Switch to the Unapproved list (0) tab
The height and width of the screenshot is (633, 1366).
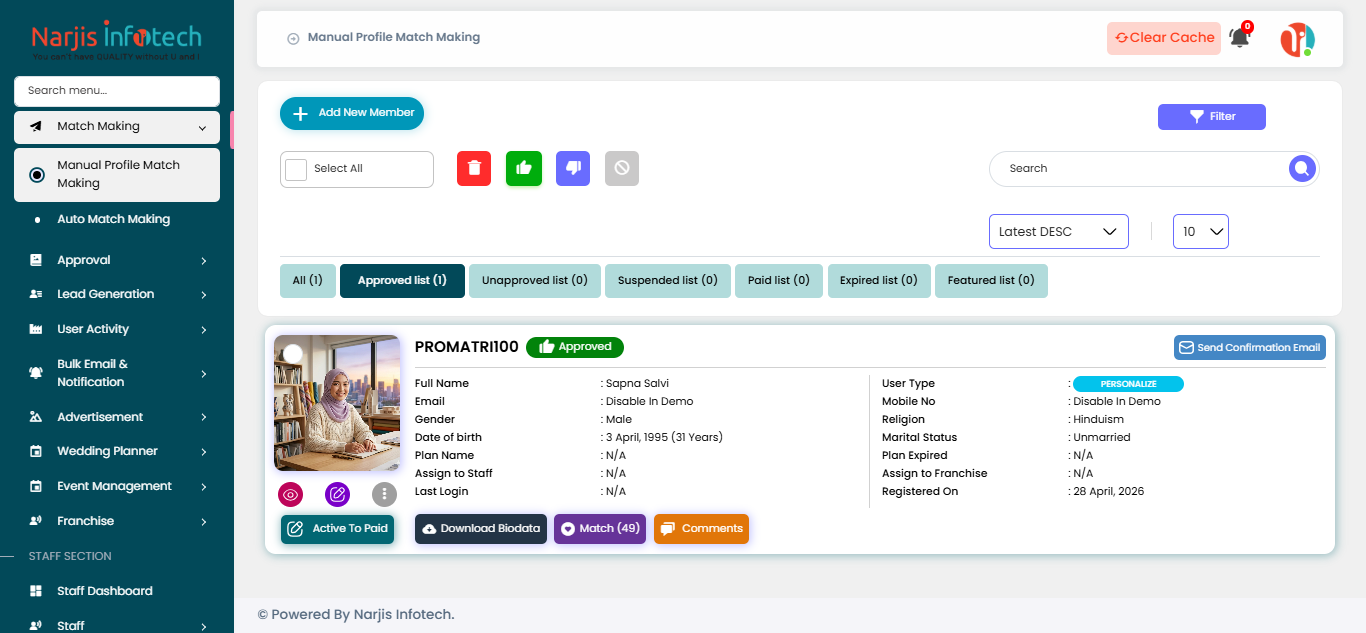535,281
